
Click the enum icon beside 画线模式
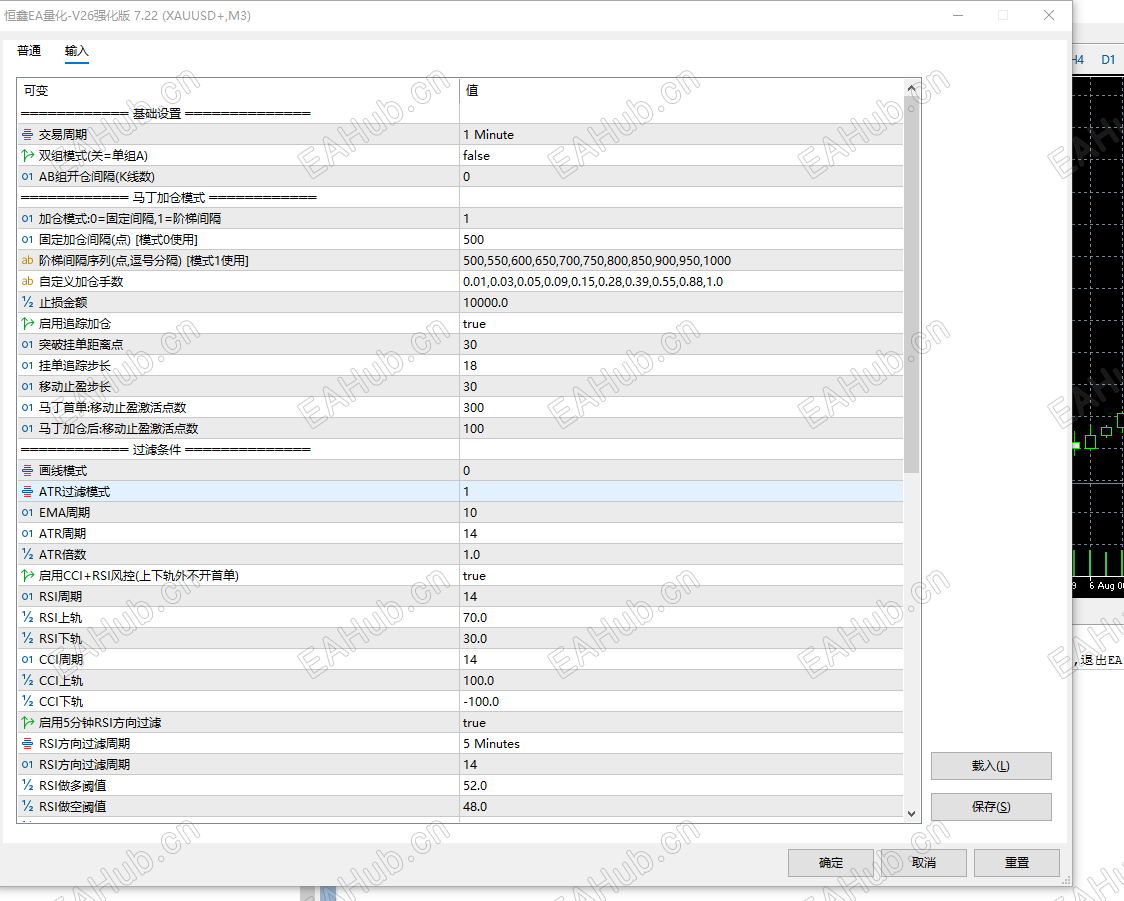[27, 470]
